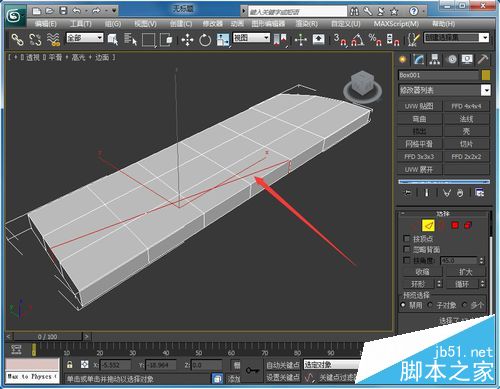The image size is (500, 389).
Task: Open the 帮助(H) menu
Action: pos(443,24)
